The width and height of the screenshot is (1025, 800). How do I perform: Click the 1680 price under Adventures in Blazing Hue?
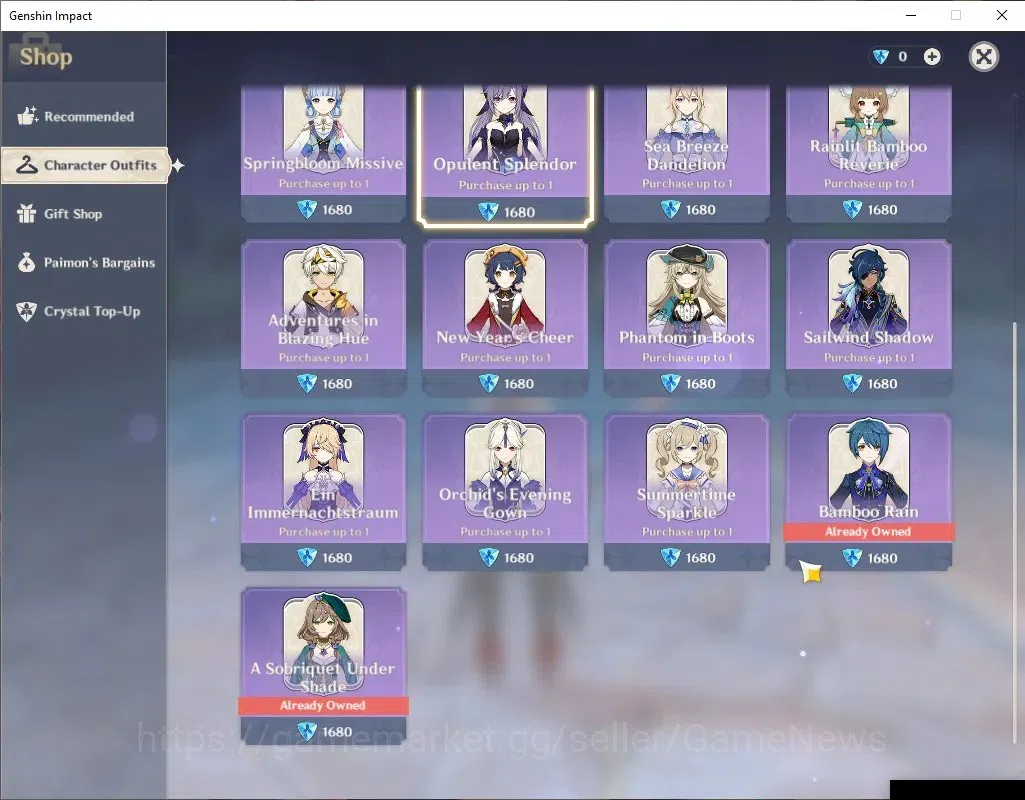point(337,384)
